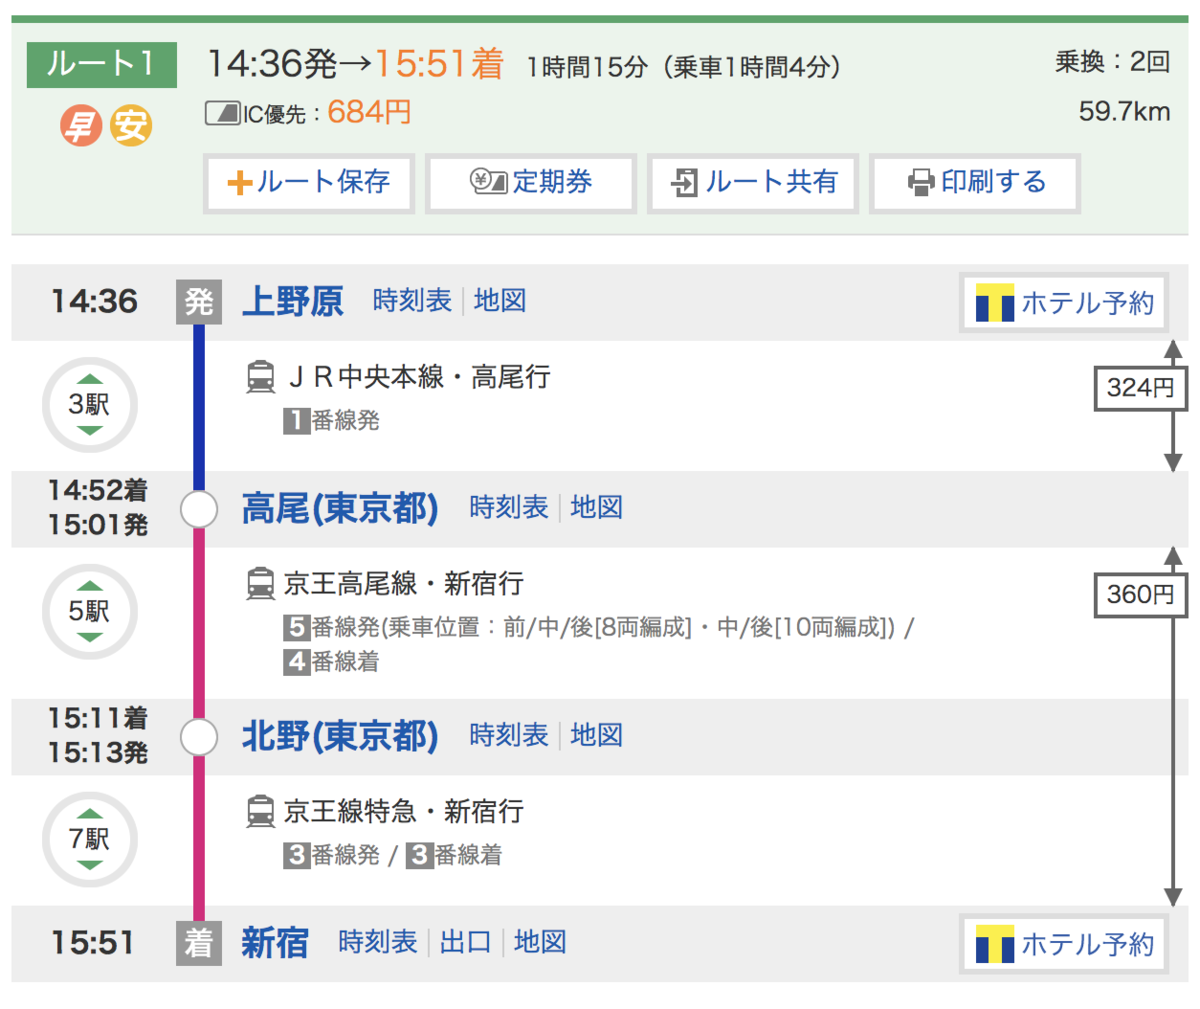Open the 上野原 station link

[292, 301]
